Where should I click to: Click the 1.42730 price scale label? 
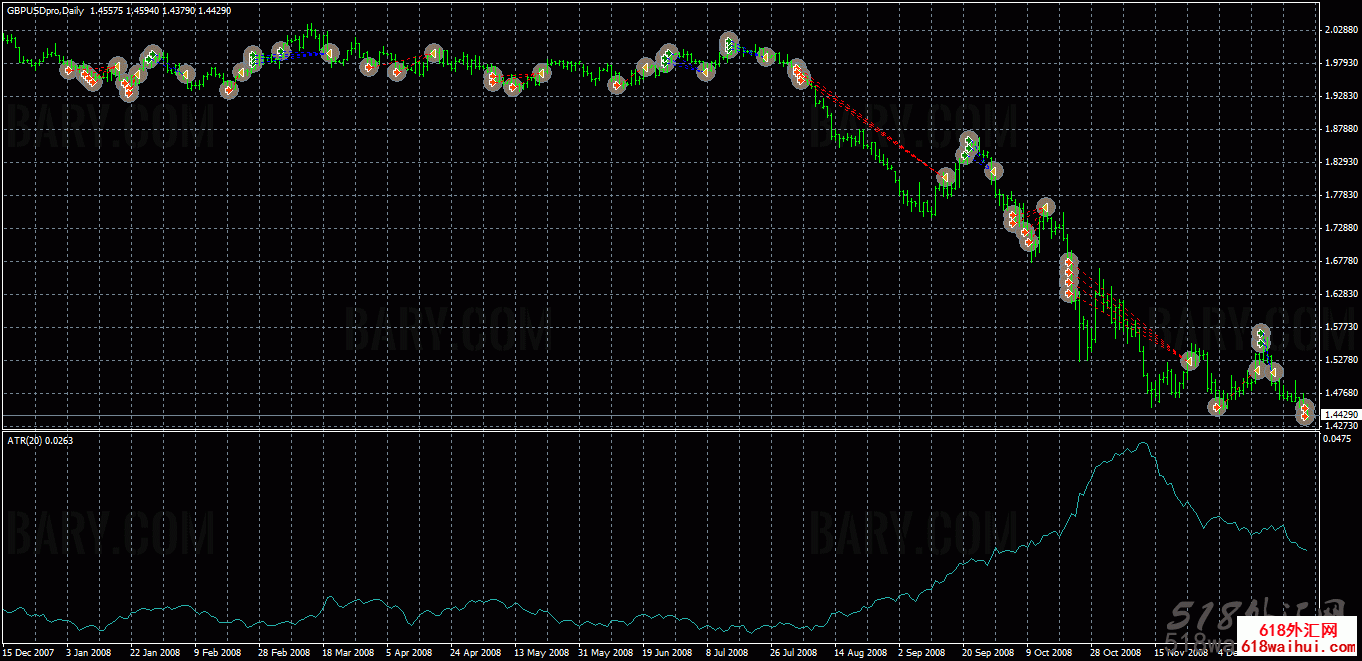pyautogui.click(x=1340, y=426)
